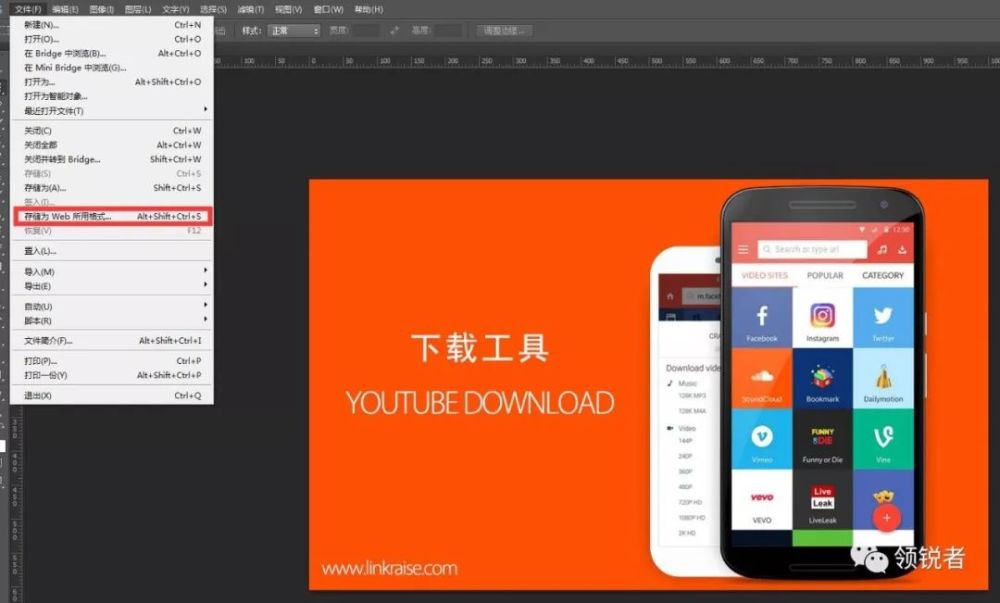The height and width of the screenshot is (603, 1000).
Task: Click the phone's search input field
Action: (x=810, y=249)
